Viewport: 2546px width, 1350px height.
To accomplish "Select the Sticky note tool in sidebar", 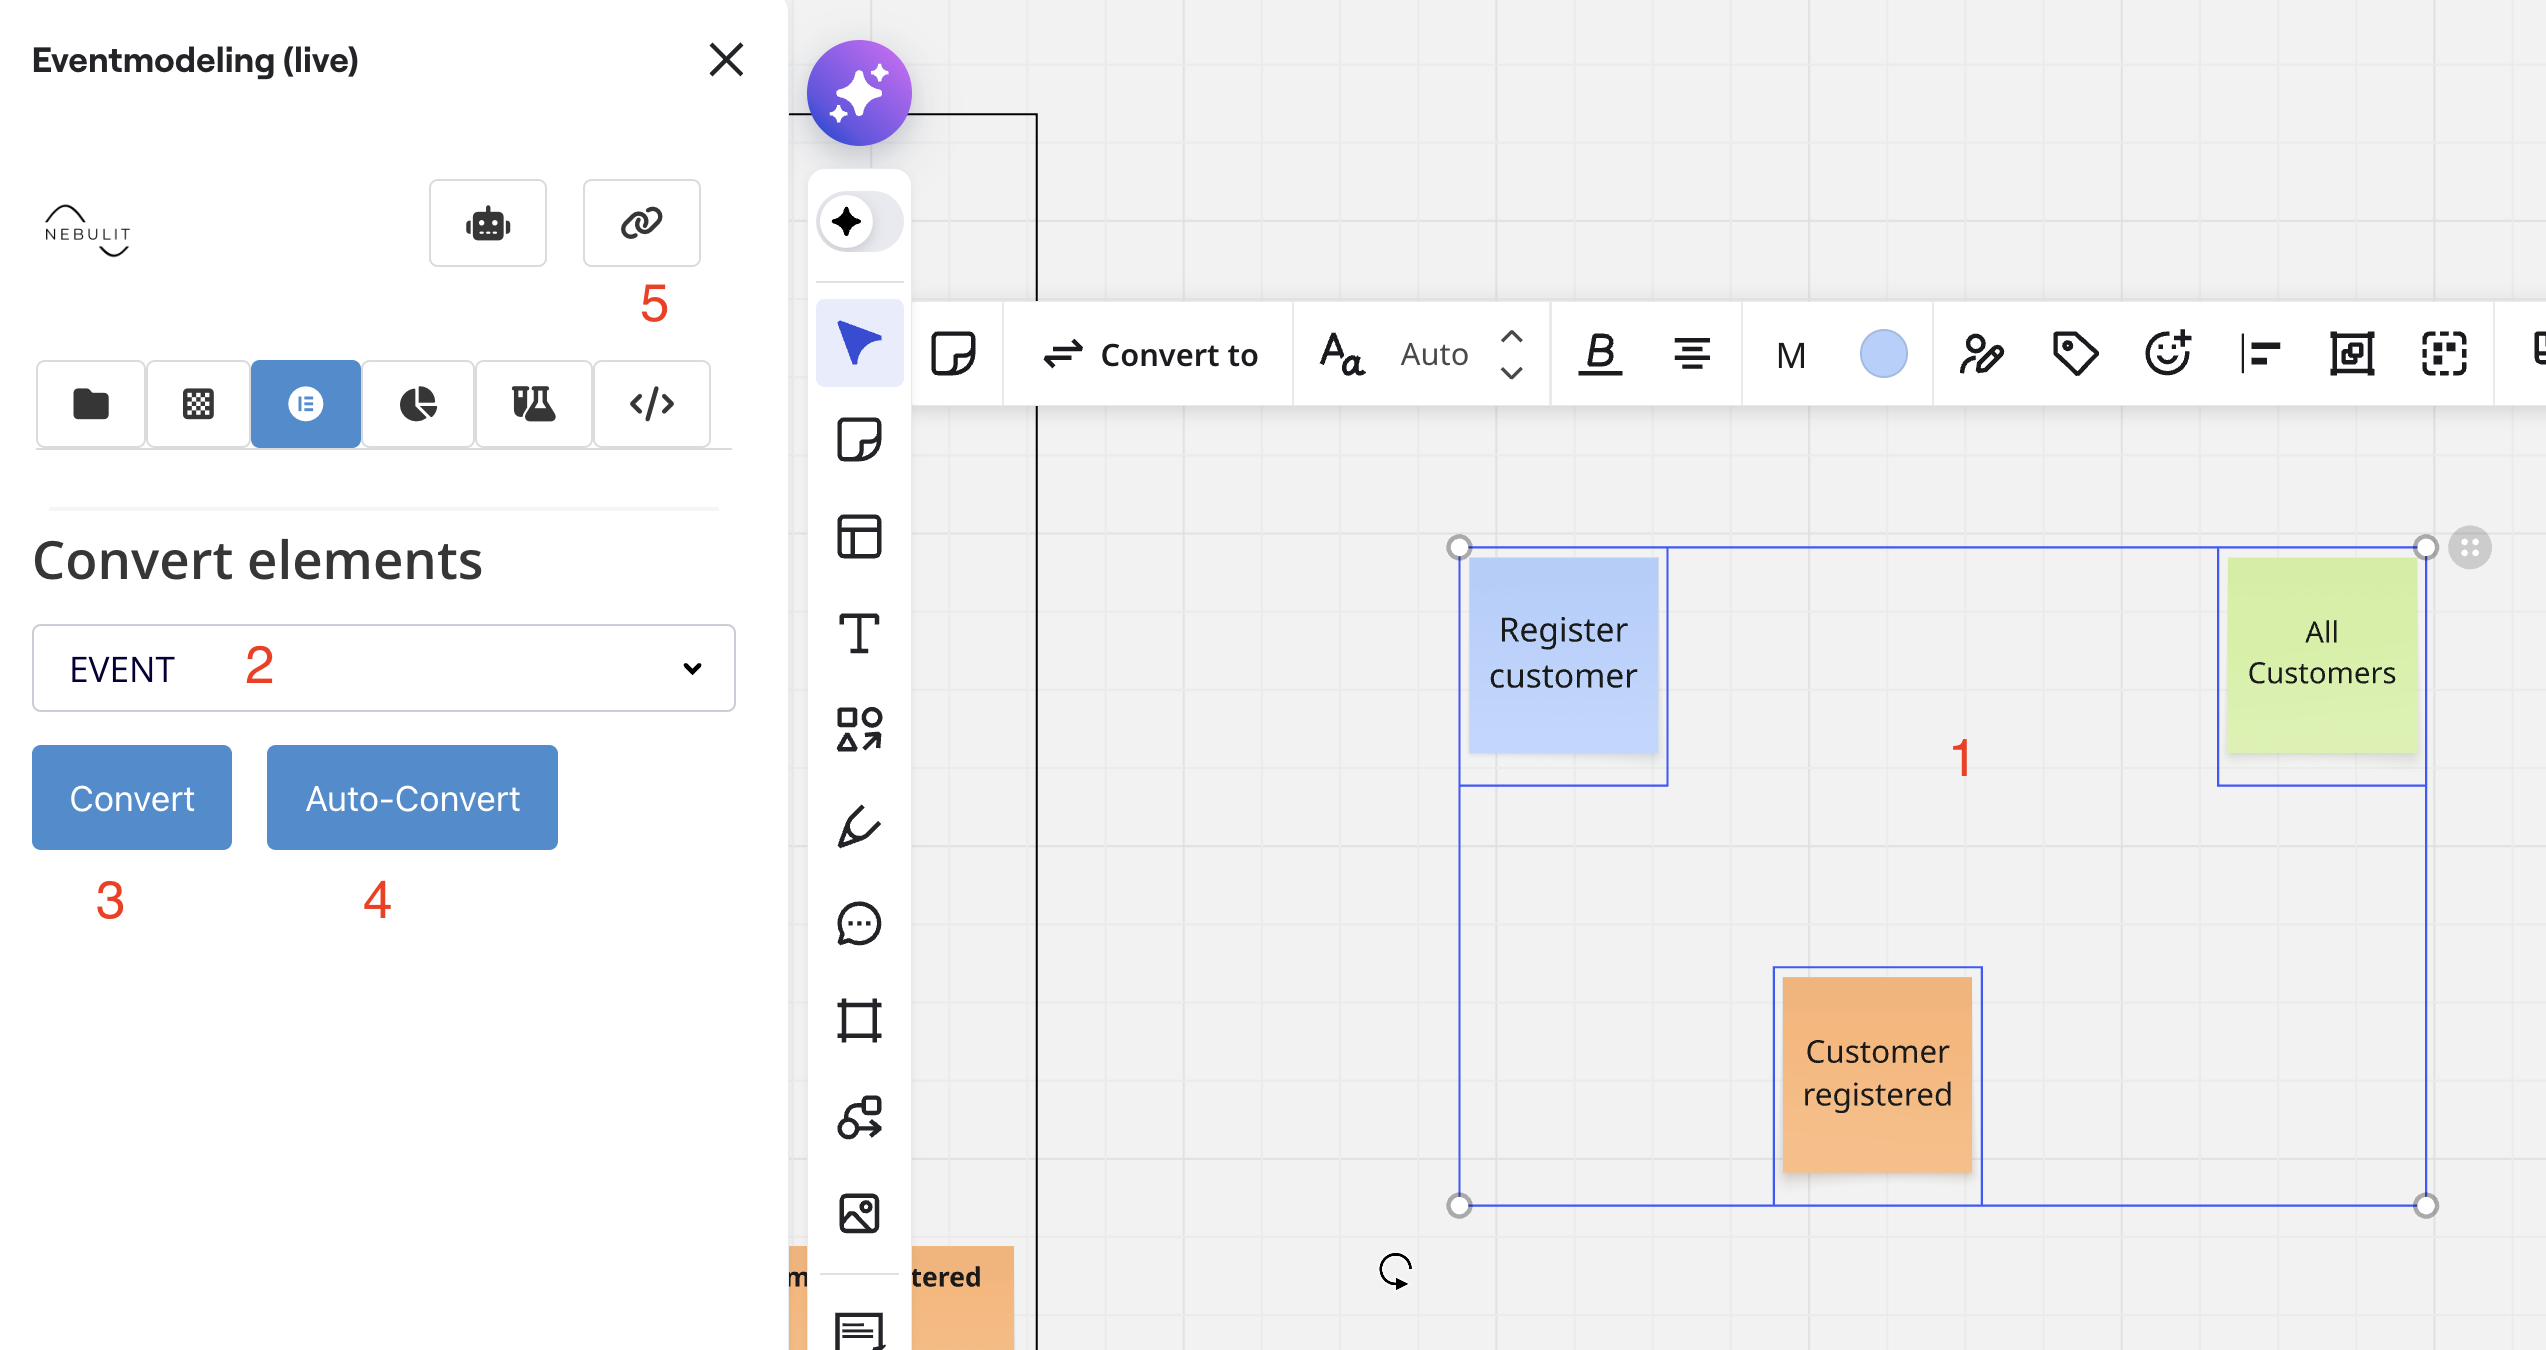I will (x=859, y=440).
